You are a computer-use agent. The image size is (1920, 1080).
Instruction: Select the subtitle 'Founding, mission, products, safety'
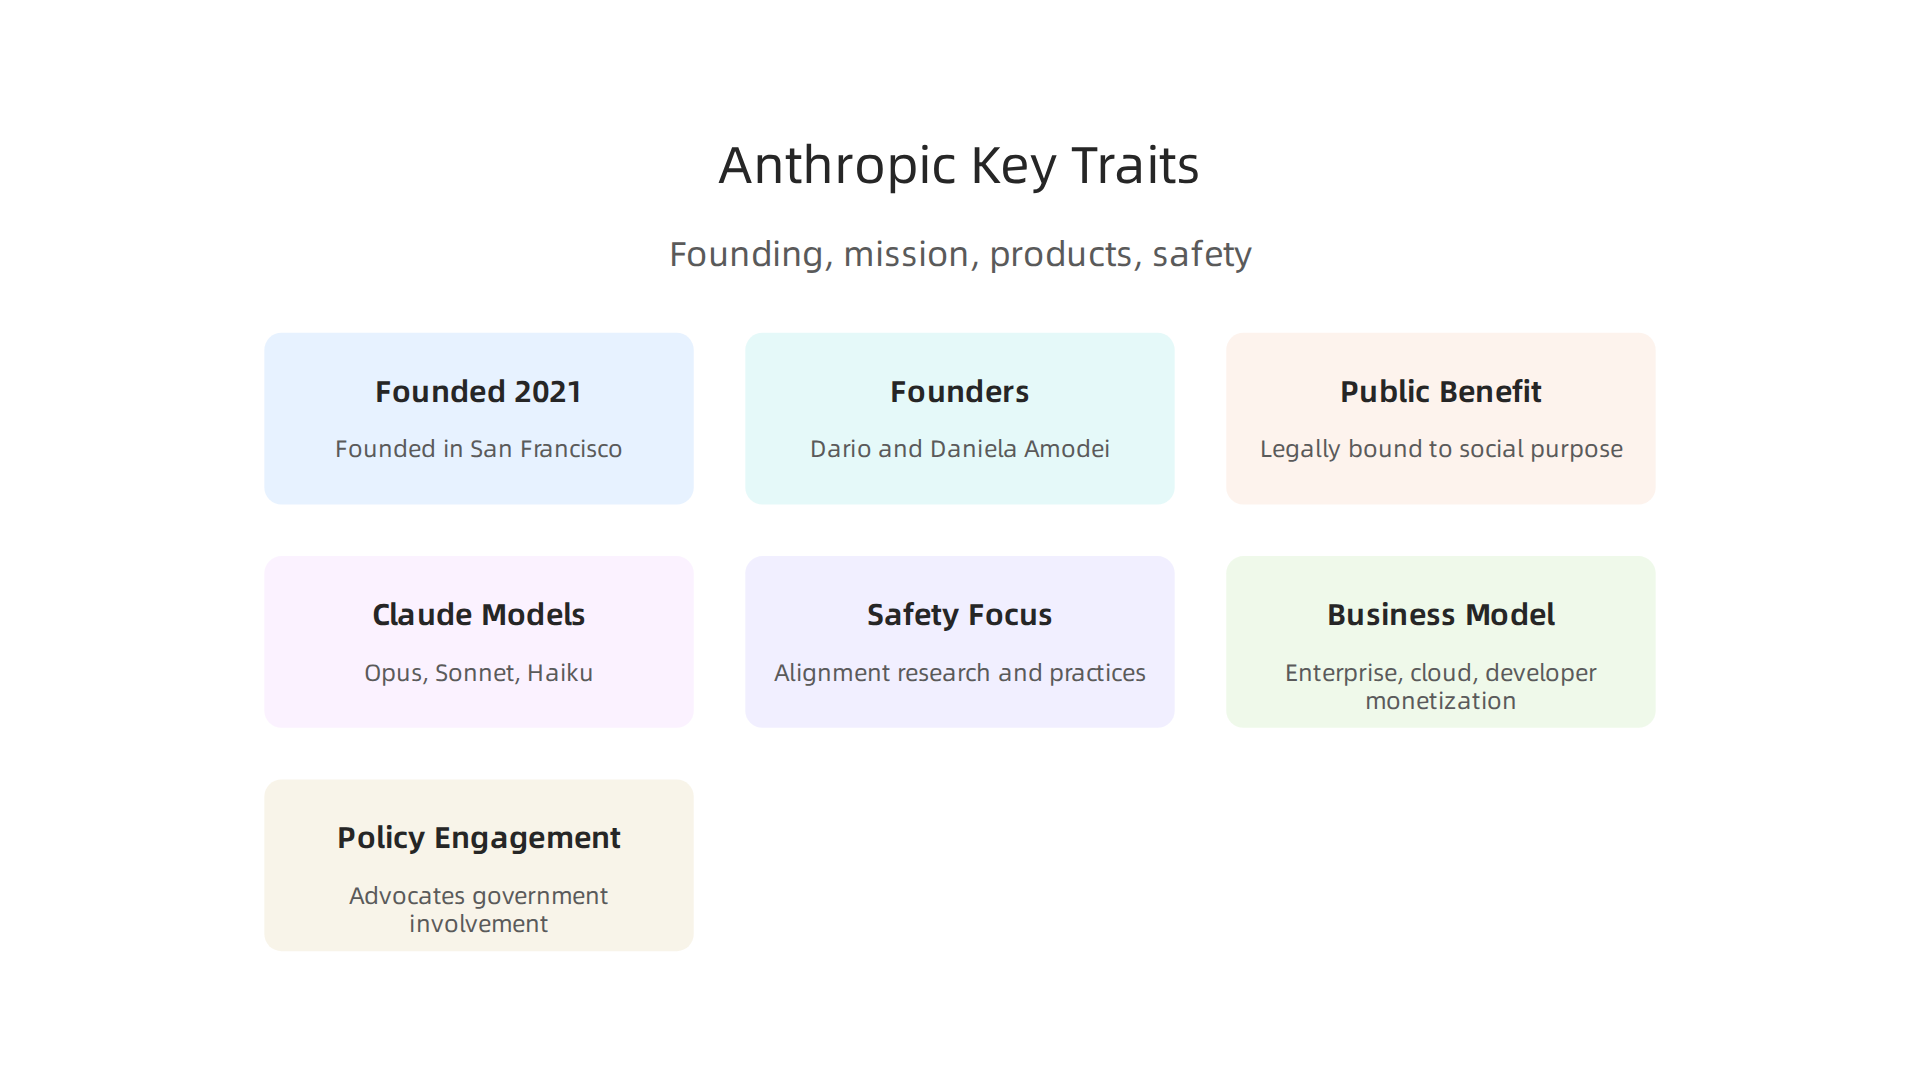click(x=960, y=254)
